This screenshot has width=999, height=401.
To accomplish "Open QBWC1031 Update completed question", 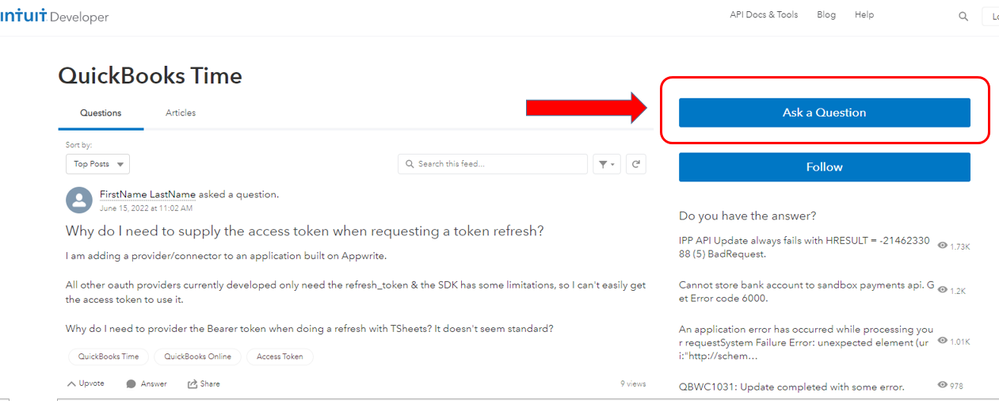I will pyautogui.click(x=792, y=386).
